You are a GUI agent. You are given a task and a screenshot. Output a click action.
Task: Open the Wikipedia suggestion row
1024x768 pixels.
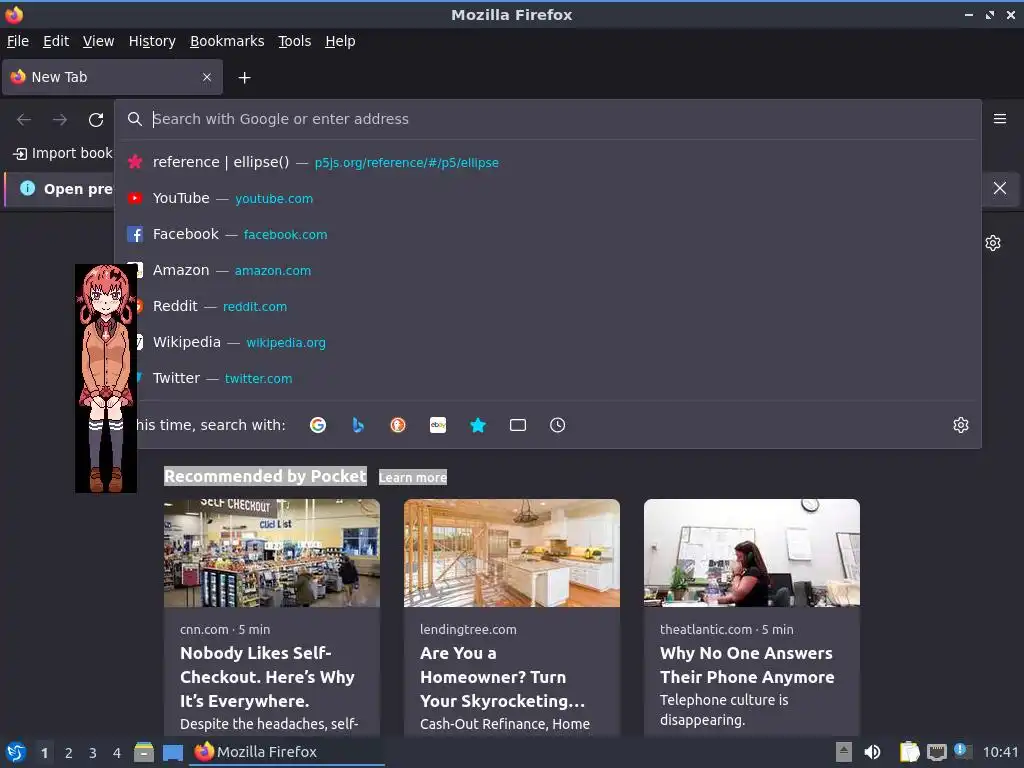549,342
